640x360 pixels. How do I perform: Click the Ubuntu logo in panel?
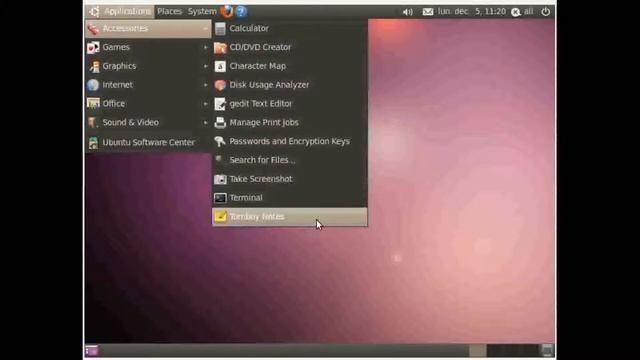point(94,11)
